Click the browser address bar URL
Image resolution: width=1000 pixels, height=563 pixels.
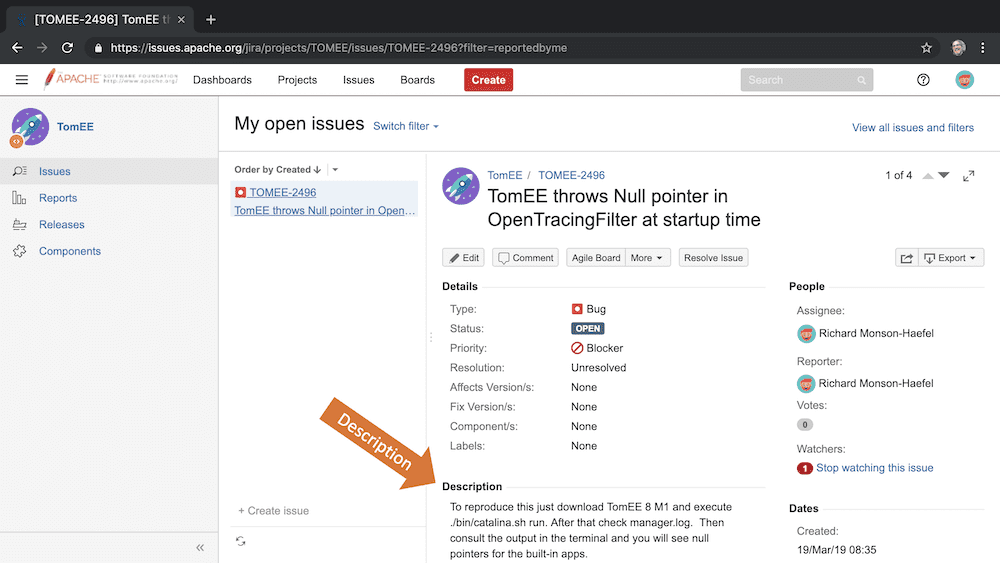(x=338, y=48)
